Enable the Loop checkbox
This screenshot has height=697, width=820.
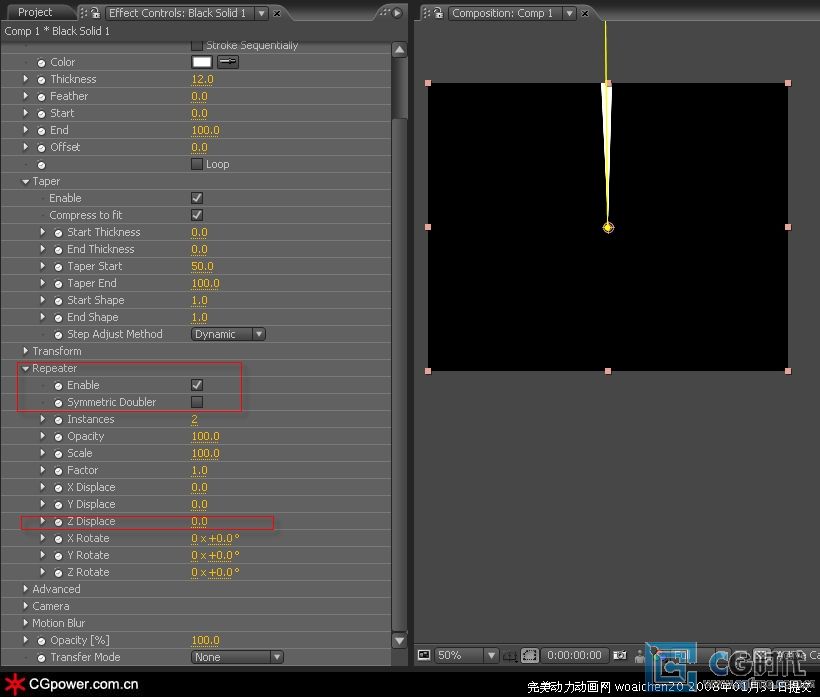click(x=197, y=164)
